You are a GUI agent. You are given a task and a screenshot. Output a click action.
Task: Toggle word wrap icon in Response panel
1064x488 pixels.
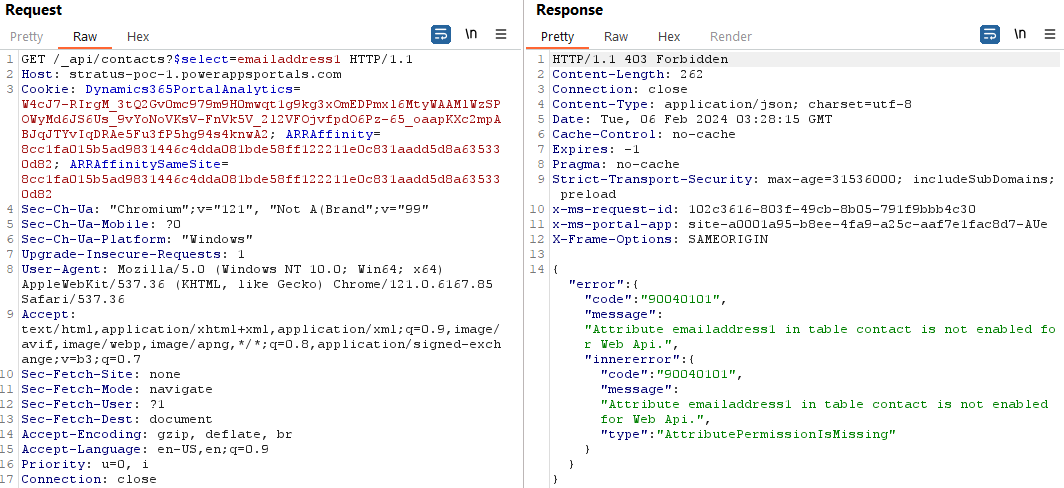(x=990, y=35)
